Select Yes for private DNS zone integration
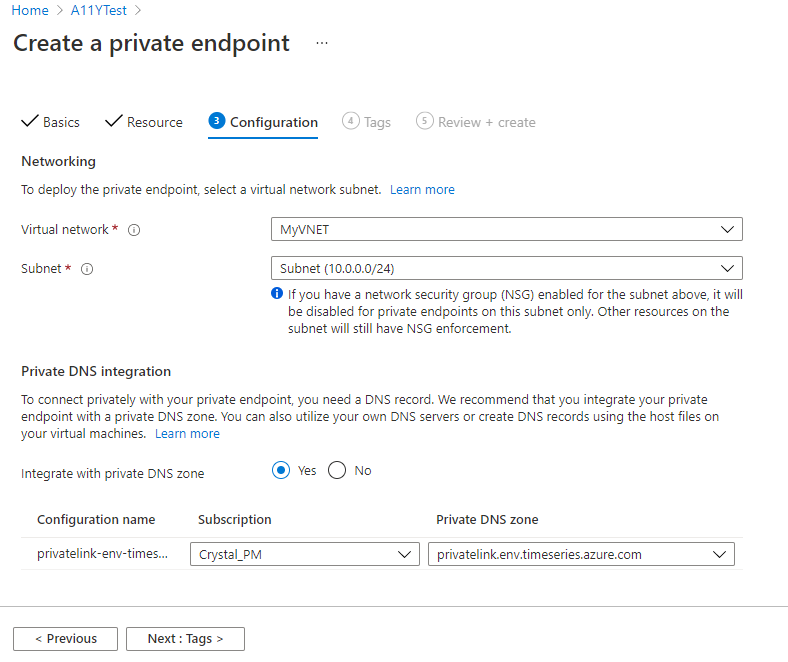Viewport: 788px width, 662px height. (x=281, y=471)
